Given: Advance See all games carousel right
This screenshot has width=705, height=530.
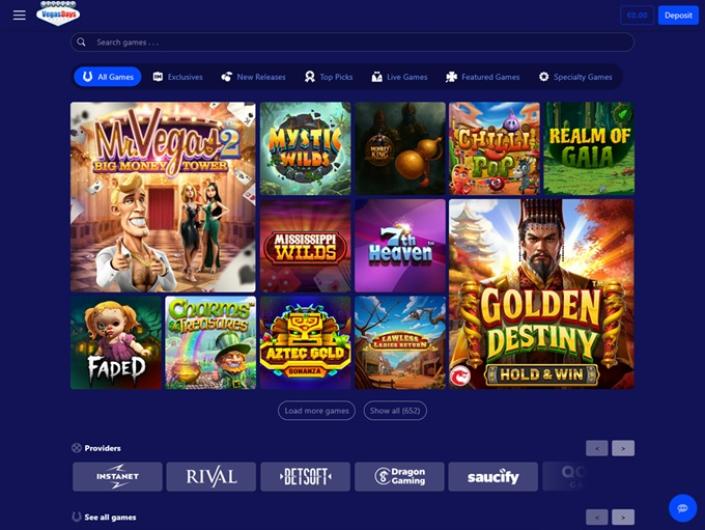Looking at the screenshot, I should pyautogui.click(x=623, y=517).
